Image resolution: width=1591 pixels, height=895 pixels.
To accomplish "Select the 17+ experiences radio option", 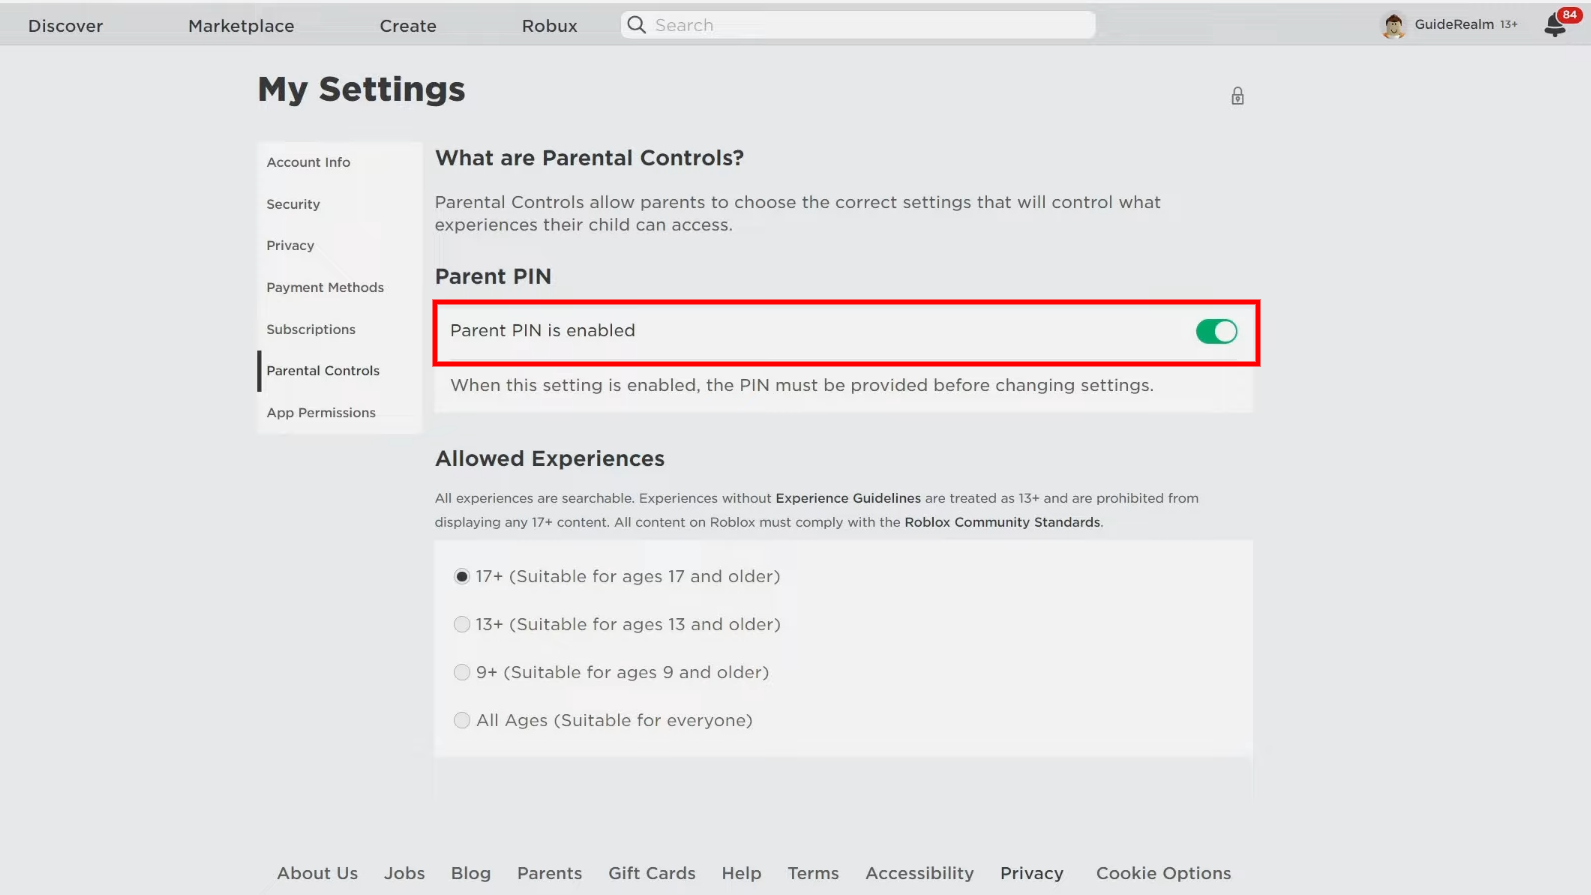I will [462, 576].
